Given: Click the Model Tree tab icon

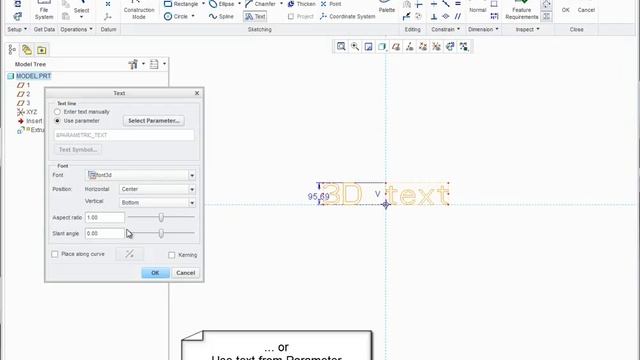Looking at the screenshot, I should [12, 50].
